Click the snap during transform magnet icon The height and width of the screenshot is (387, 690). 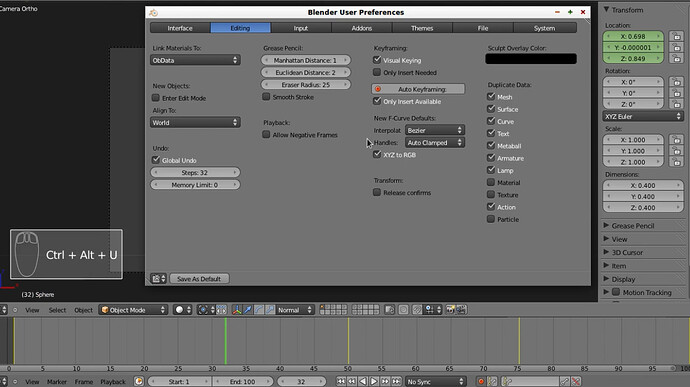(x=417, y=310)
